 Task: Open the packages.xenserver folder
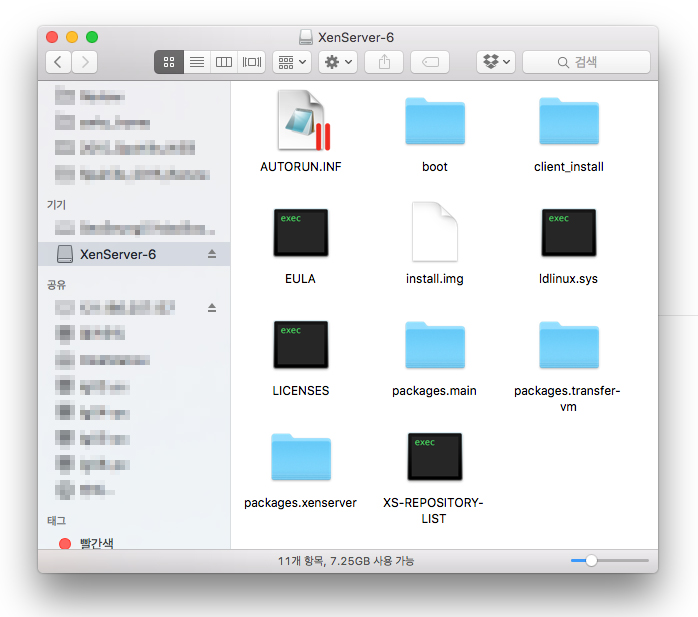point(301,457)
